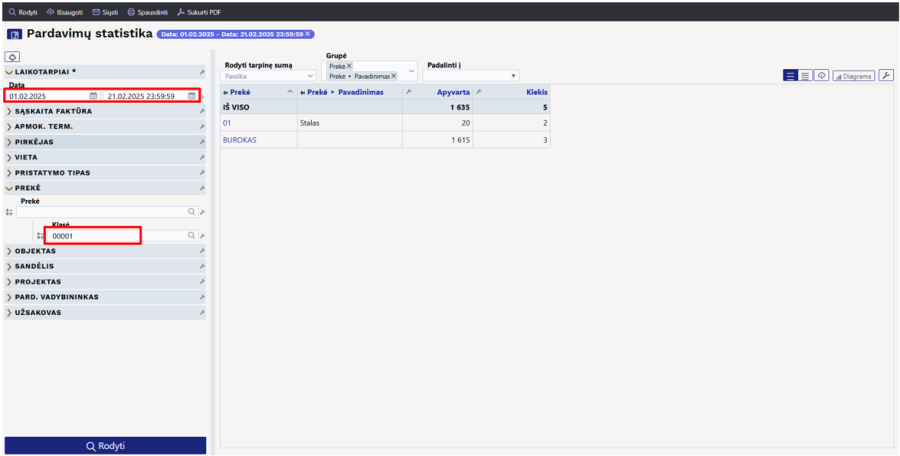Remove the date filter chip in title
The image size is (900, 456).
(308, 34)
